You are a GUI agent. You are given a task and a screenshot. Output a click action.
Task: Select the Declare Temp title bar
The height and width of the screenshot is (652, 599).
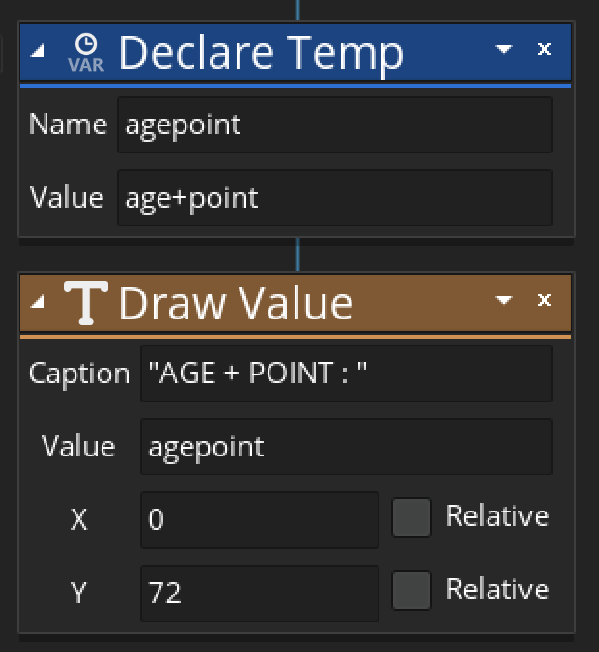point(296,52)
